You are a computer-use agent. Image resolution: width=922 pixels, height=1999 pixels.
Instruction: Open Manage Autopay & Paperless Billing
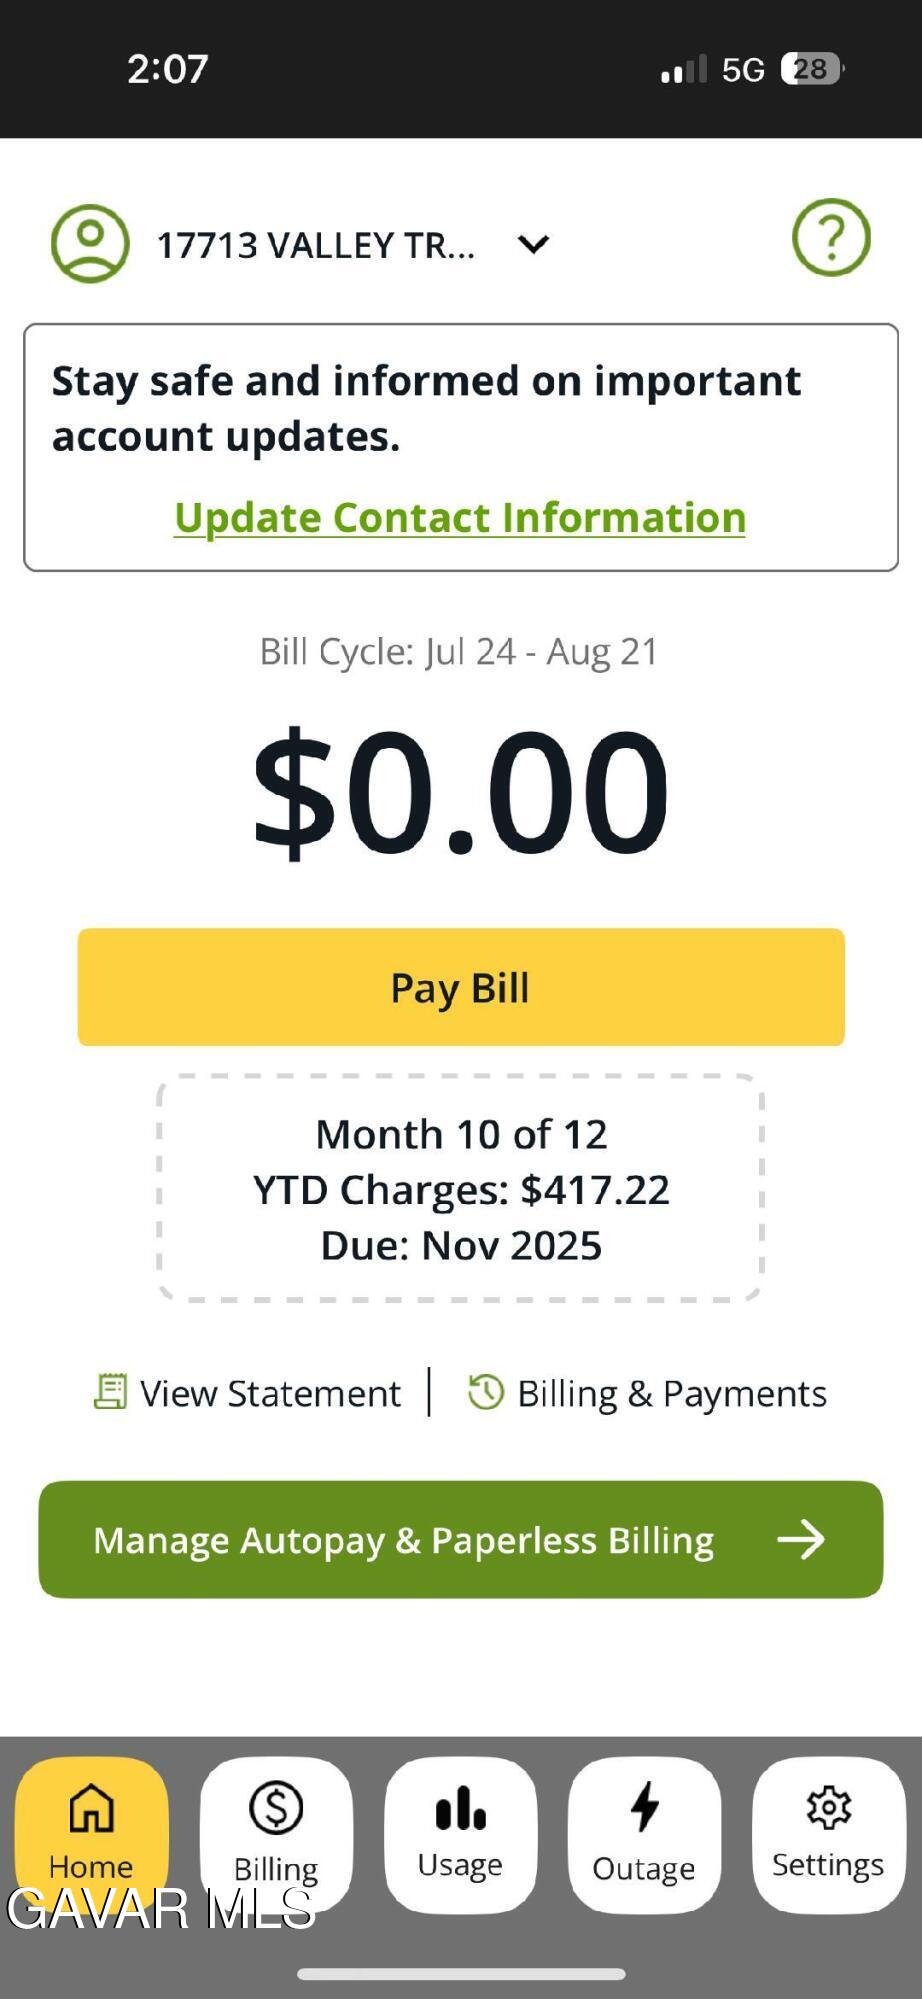click(x=403, y=1540)
